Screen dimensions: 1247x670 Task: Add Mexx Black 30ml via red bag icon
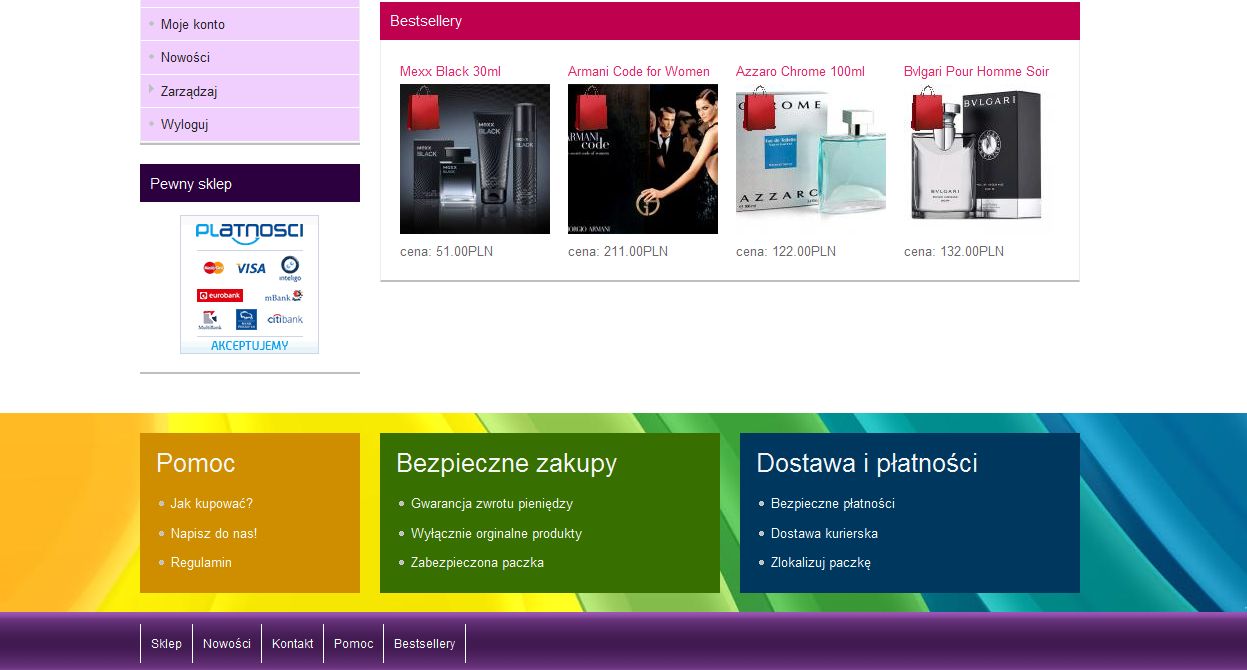pos(423,108)
